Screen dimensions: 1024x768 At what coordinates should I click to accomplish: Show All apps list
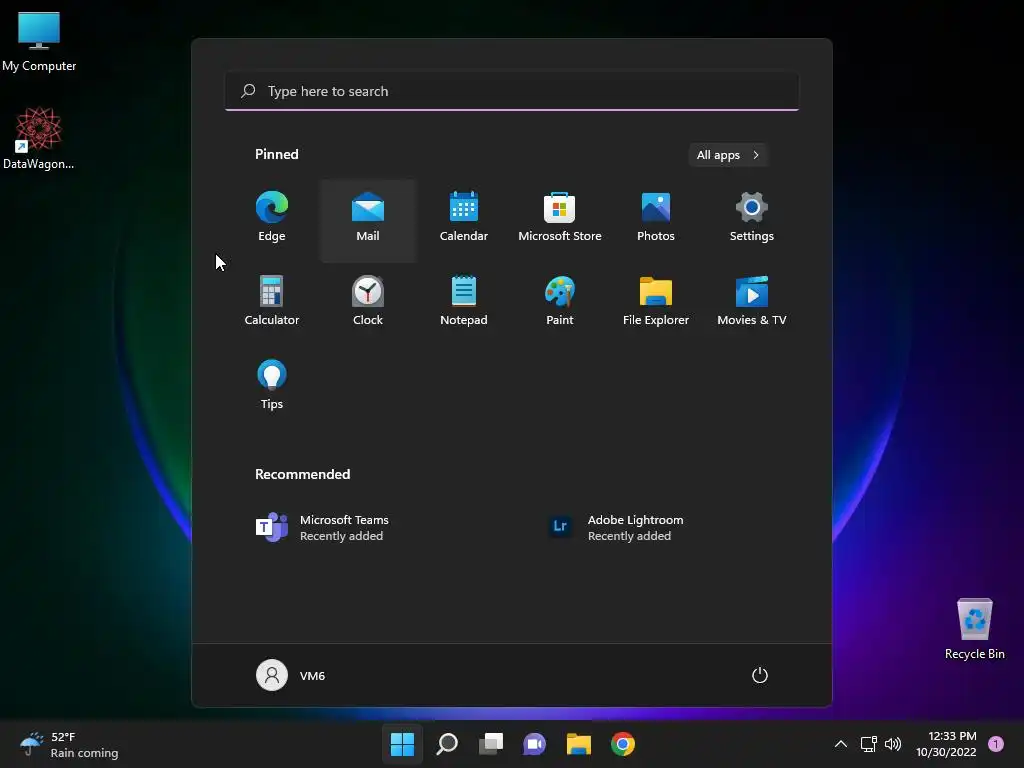(728, 155)
